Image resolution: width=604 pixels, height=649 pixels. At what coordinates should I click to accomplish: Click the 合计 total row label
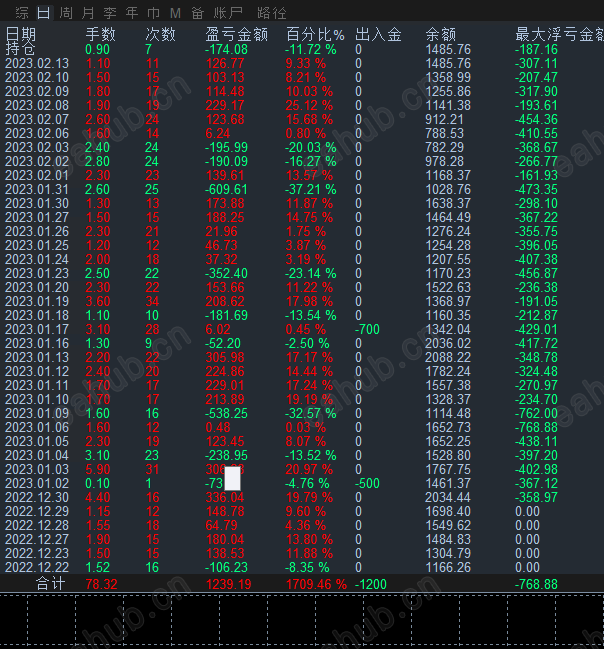click(51, 584)
